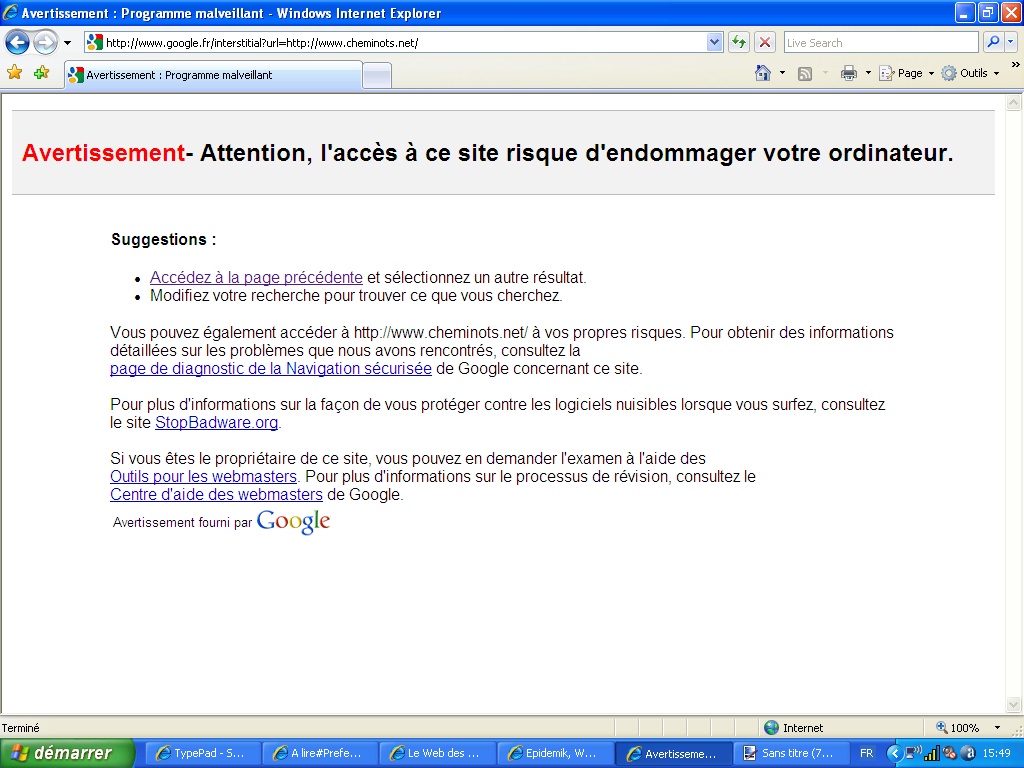Expand the zoom level 100% dropdown
The image size is (1024, 768).
point(997,728)
